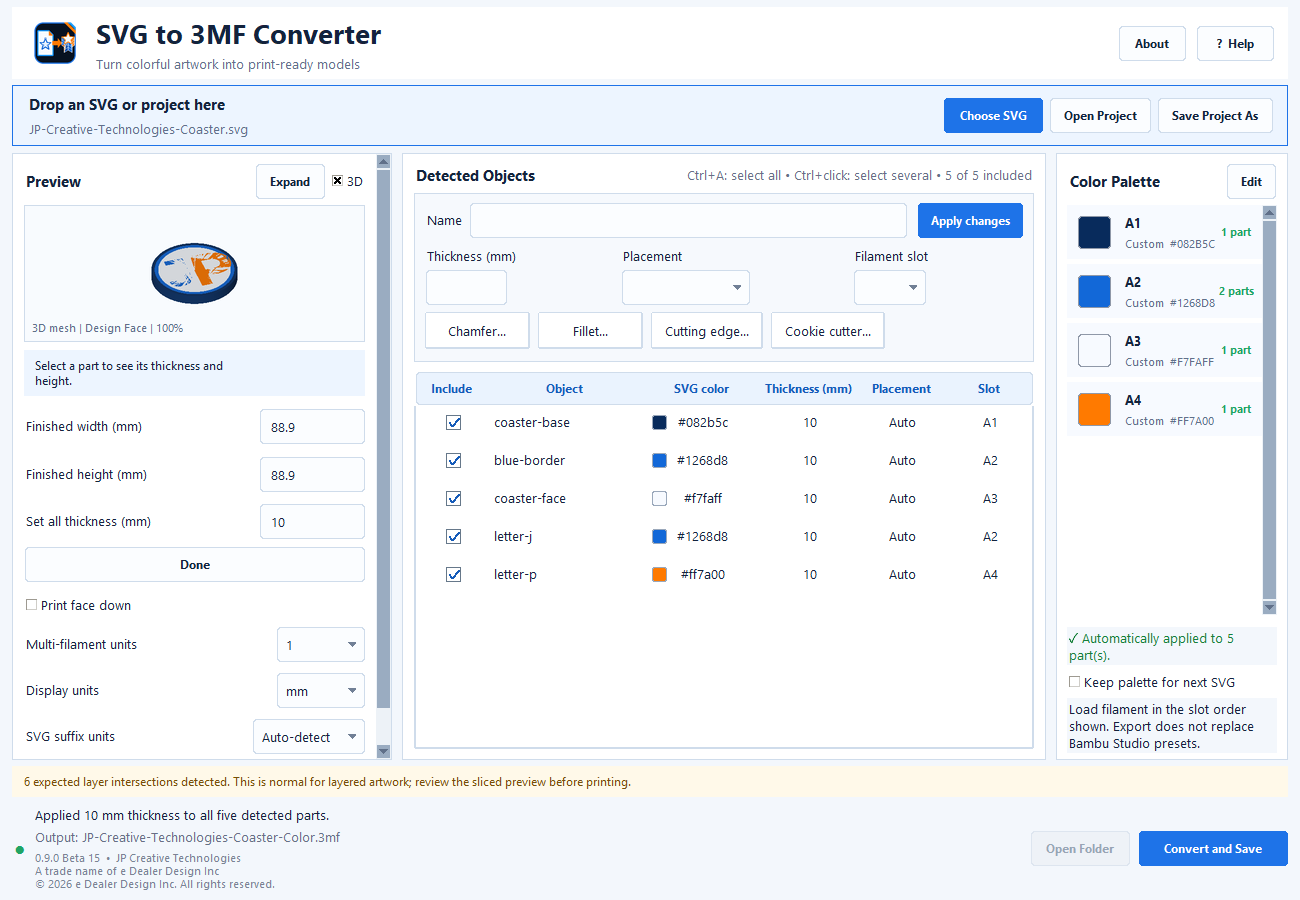Select the A1 dark navy palette swatch
The height and width of the screenshot is (900, 1300).
pyautogui.click(x=1094, y=233)
